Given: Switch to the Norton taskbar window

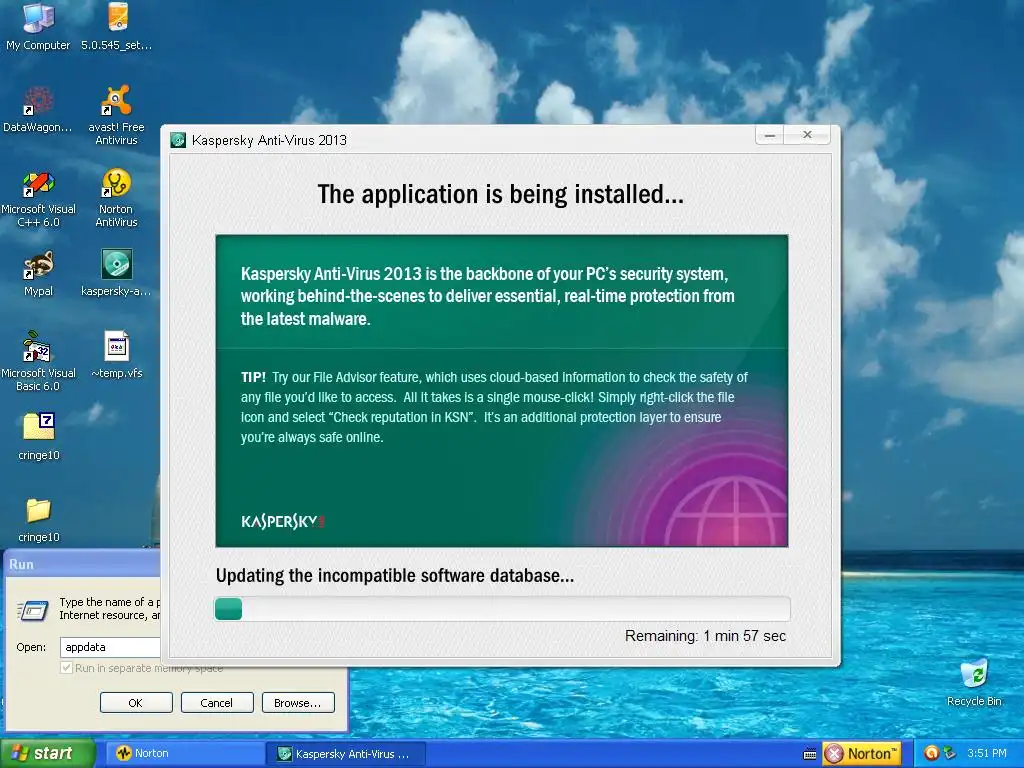Looking at the screenshot, I should point(185,754).
